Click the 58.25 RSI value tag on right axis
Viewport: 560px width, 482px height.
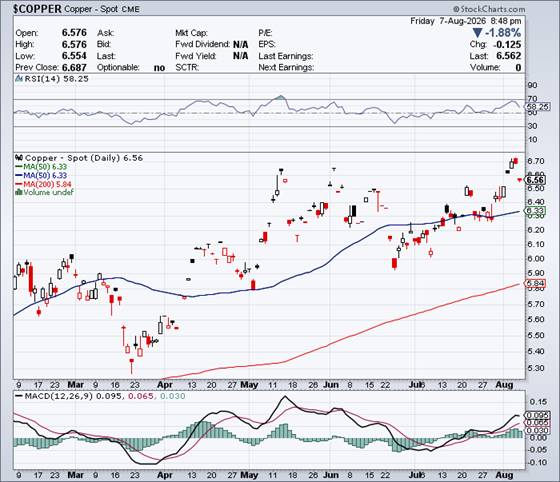click(537, 106)
